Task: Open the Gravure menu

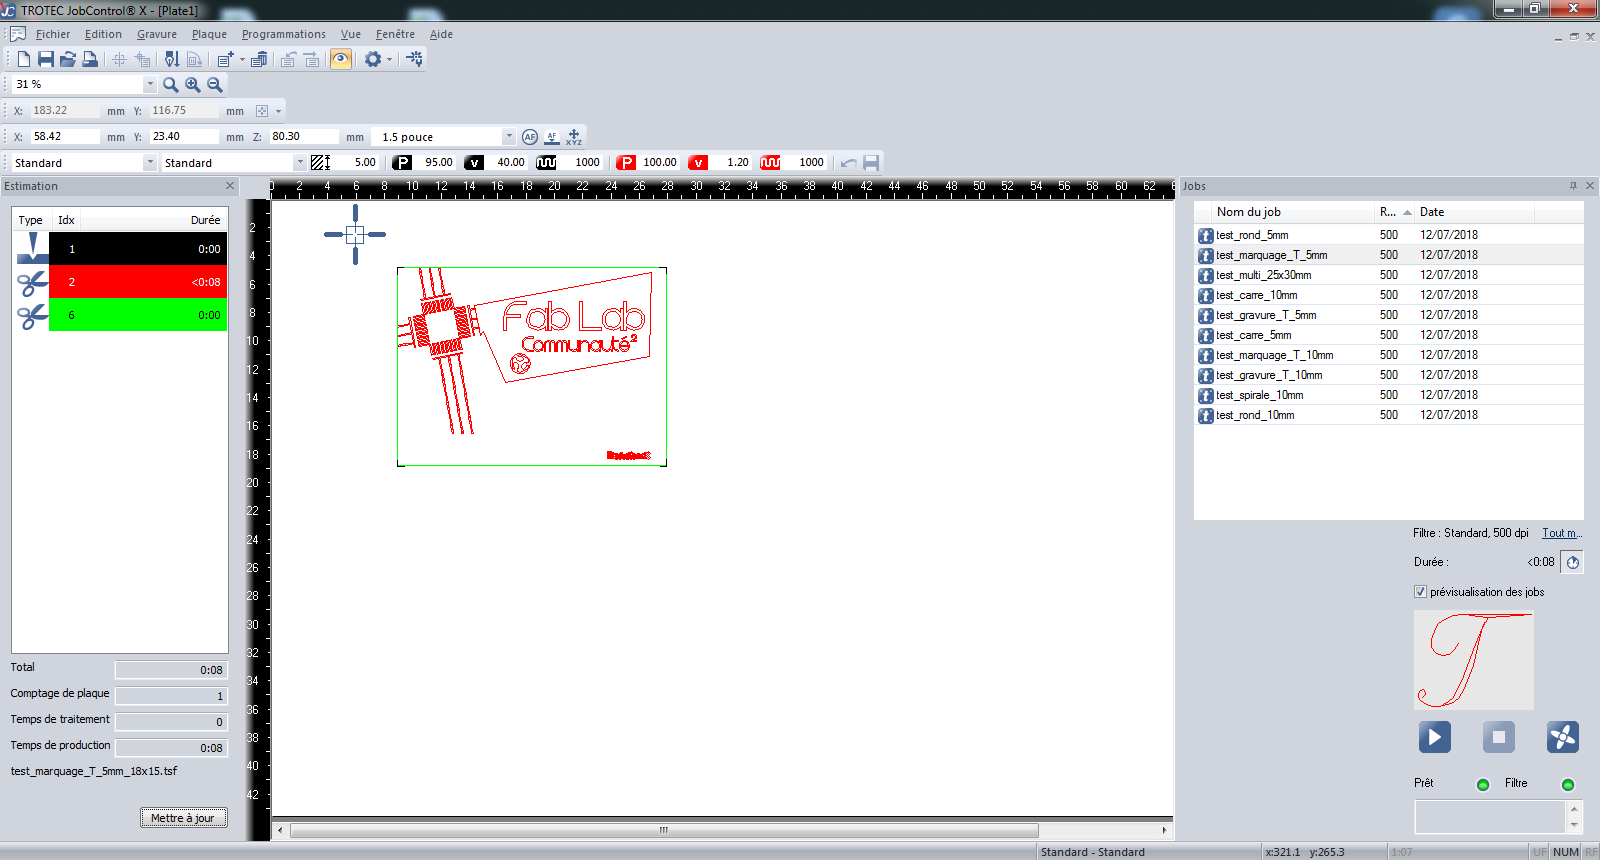Action: point(156,34)
